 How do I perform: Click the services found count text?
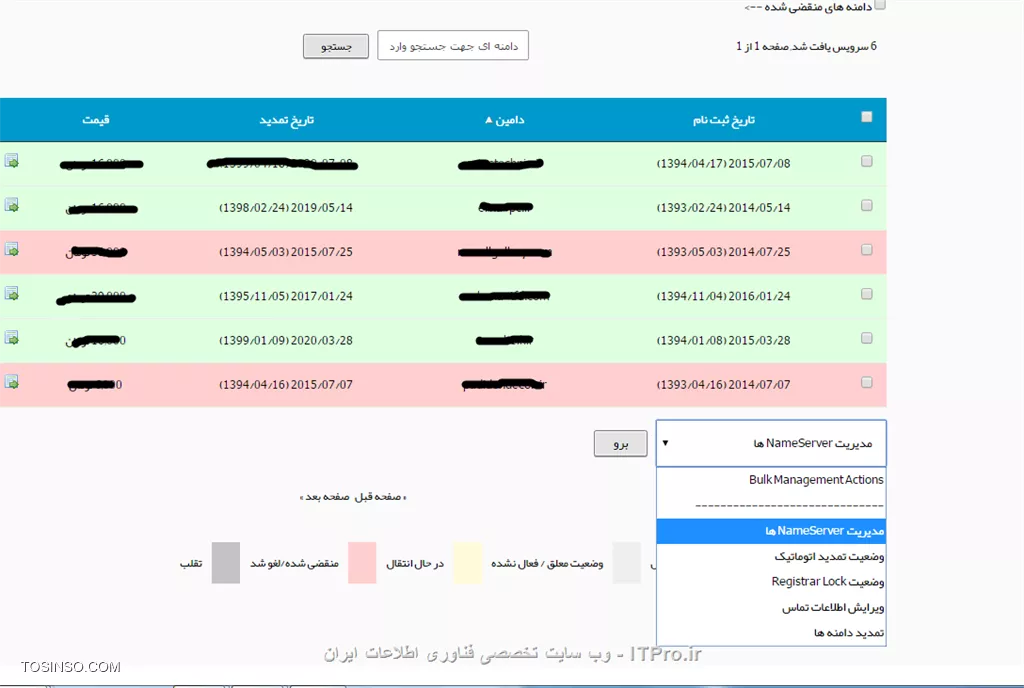coord(807,46)
